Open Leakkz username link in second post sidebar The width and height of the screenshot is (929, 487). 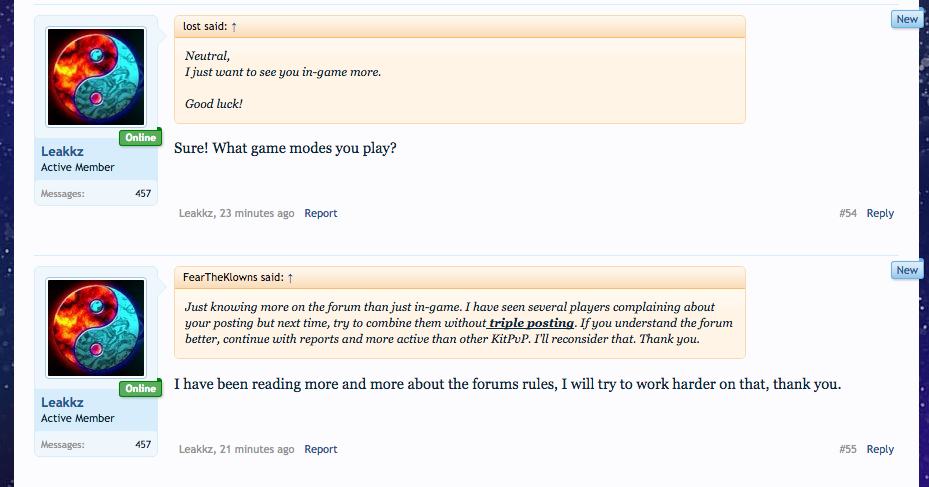click(x=62, y=403)
